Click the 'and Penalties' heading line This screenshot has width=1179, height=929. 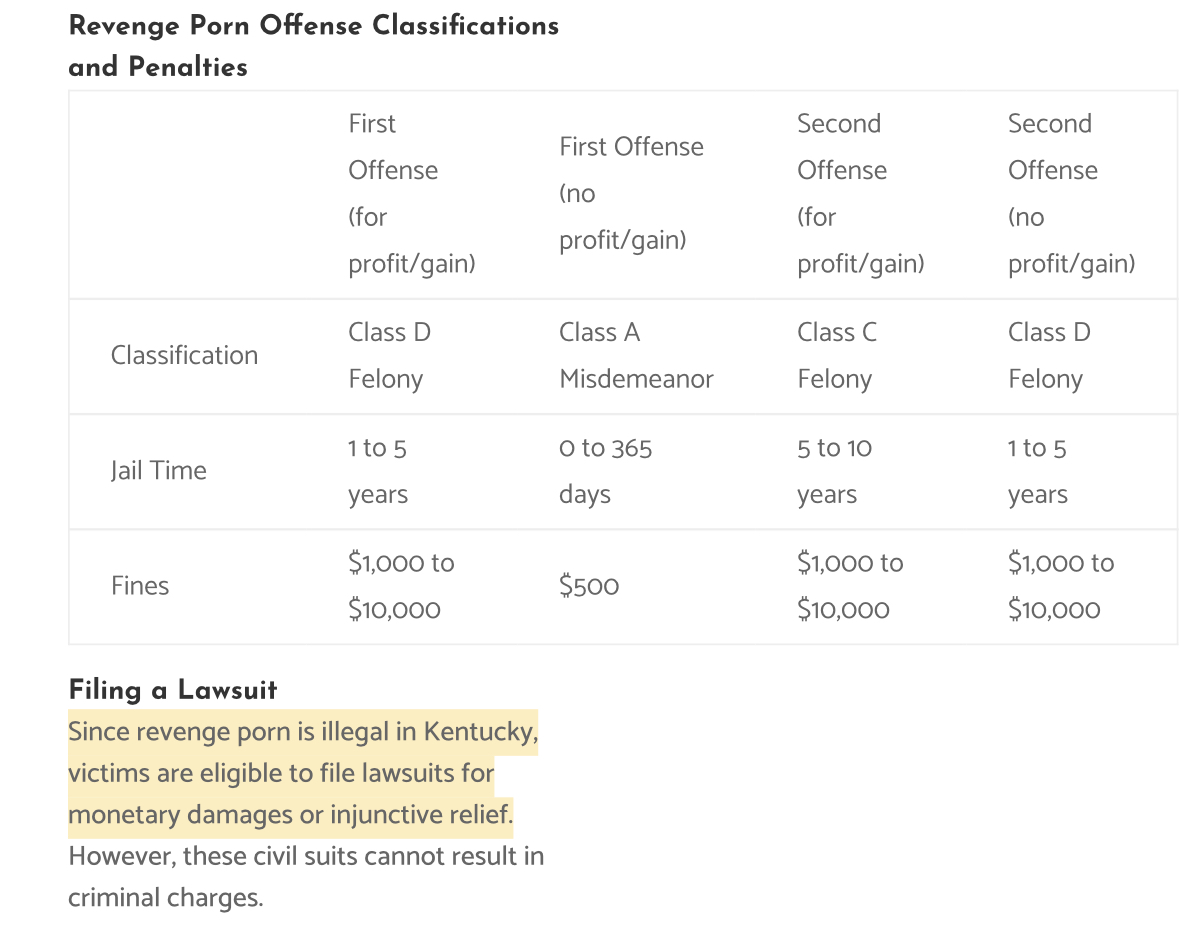pyautogui.click(x=158, y=68)
